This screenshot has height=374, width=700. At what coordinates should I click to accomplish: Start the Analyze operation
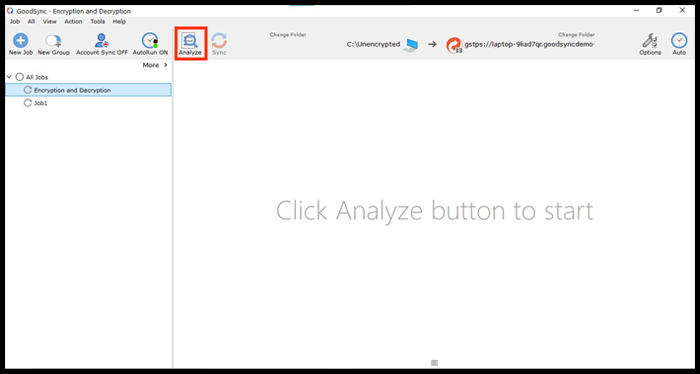[190, 44]
